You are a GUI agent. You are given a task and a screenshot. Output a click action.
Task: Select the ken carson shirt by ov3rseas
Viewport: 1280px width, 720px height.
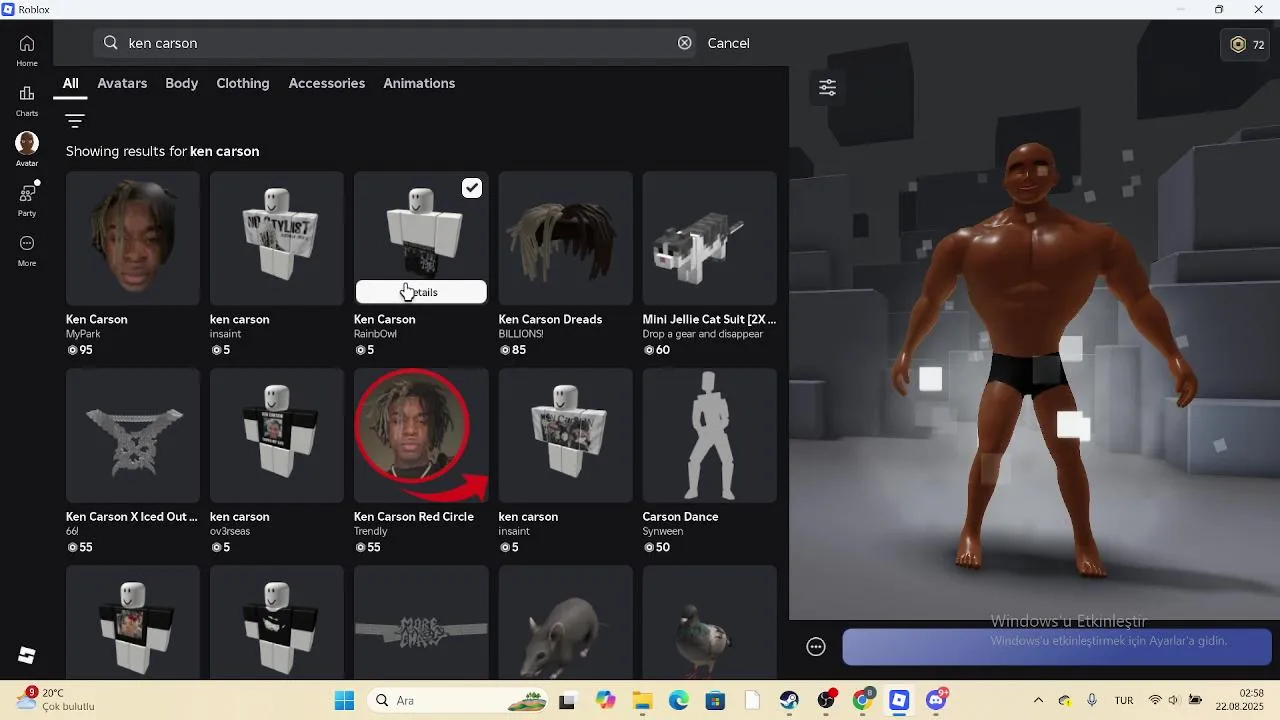(277, 435)
